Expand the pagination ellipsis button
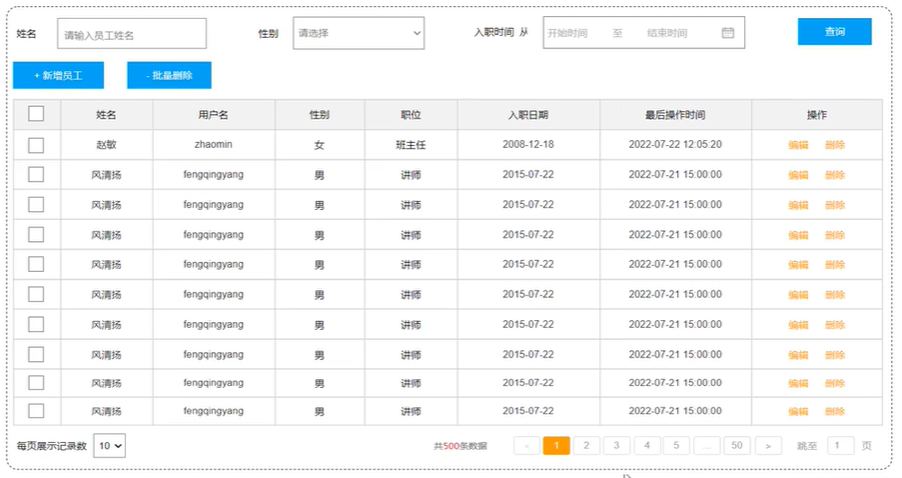Image resolution: width=902 pixels, height=478 pixels. pos(706,445)
